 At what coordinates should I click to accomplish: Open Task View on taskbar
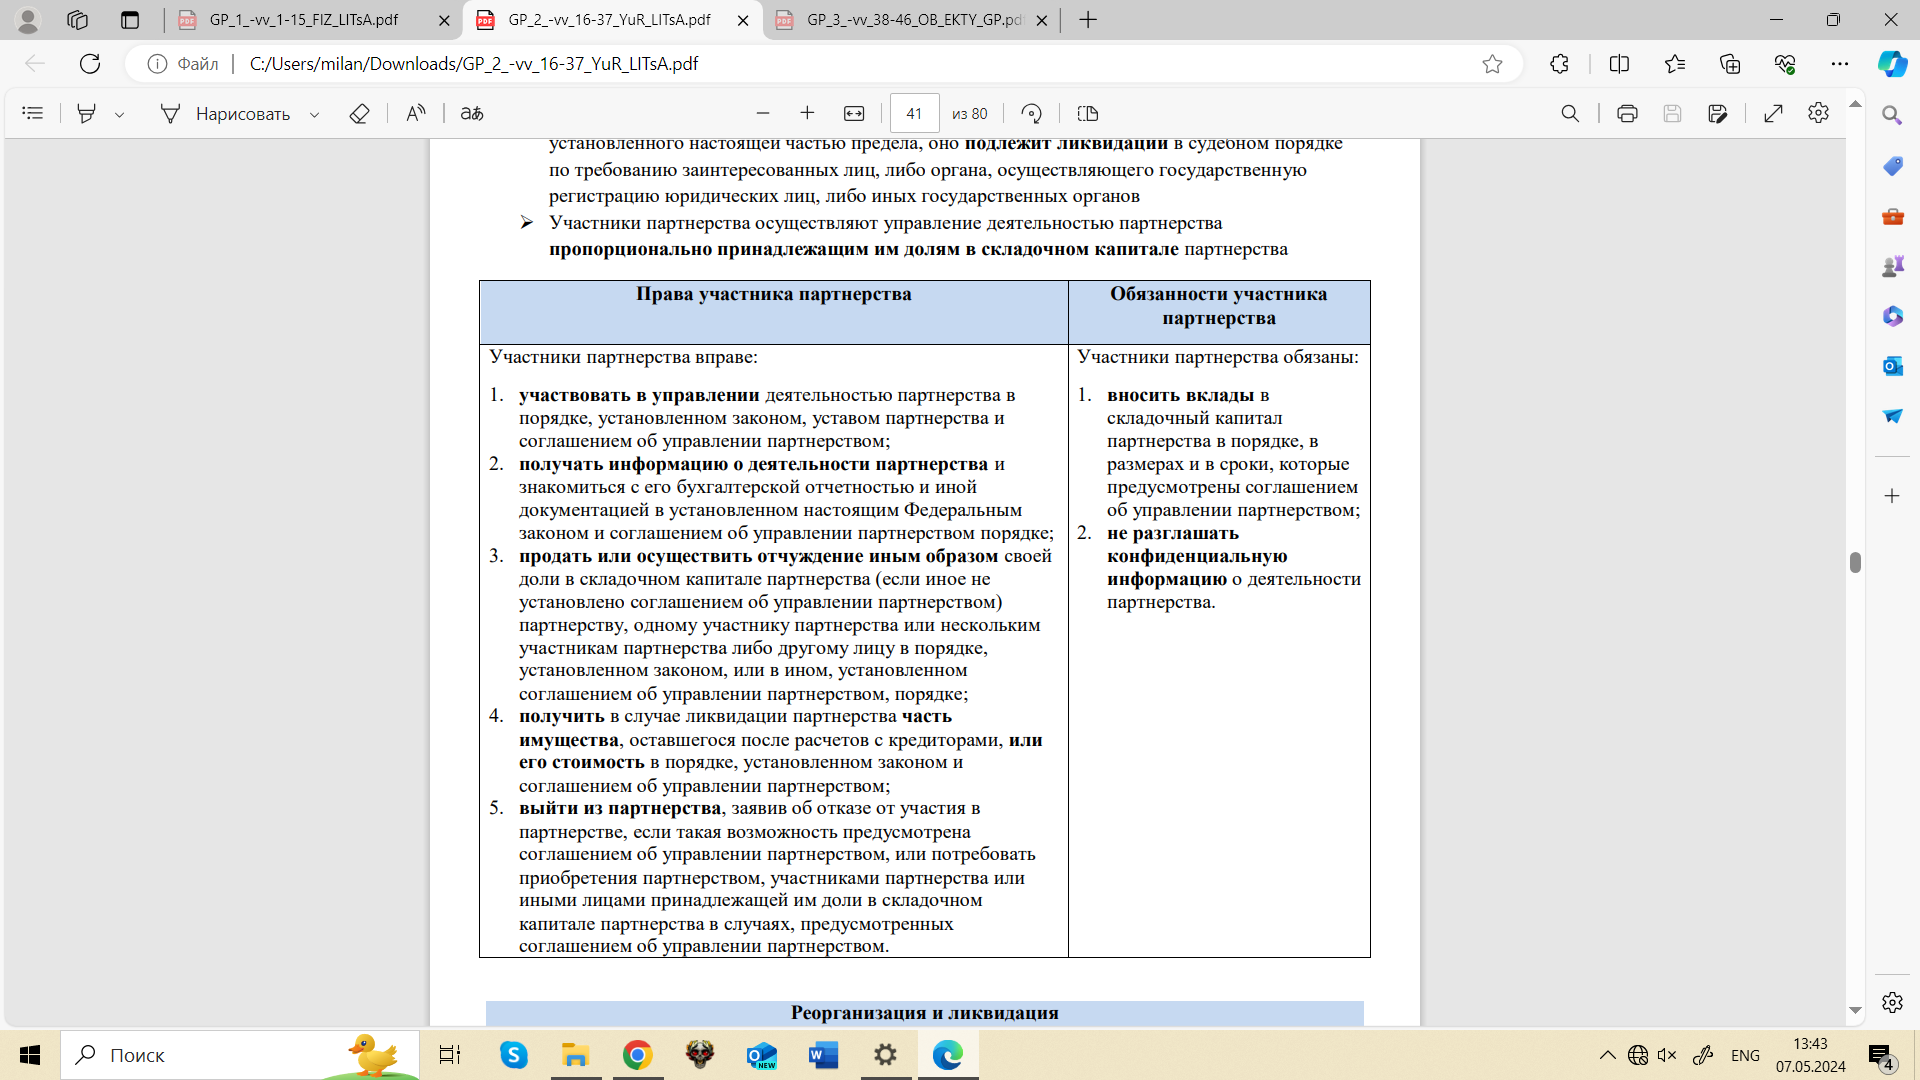coord(450,1055)
